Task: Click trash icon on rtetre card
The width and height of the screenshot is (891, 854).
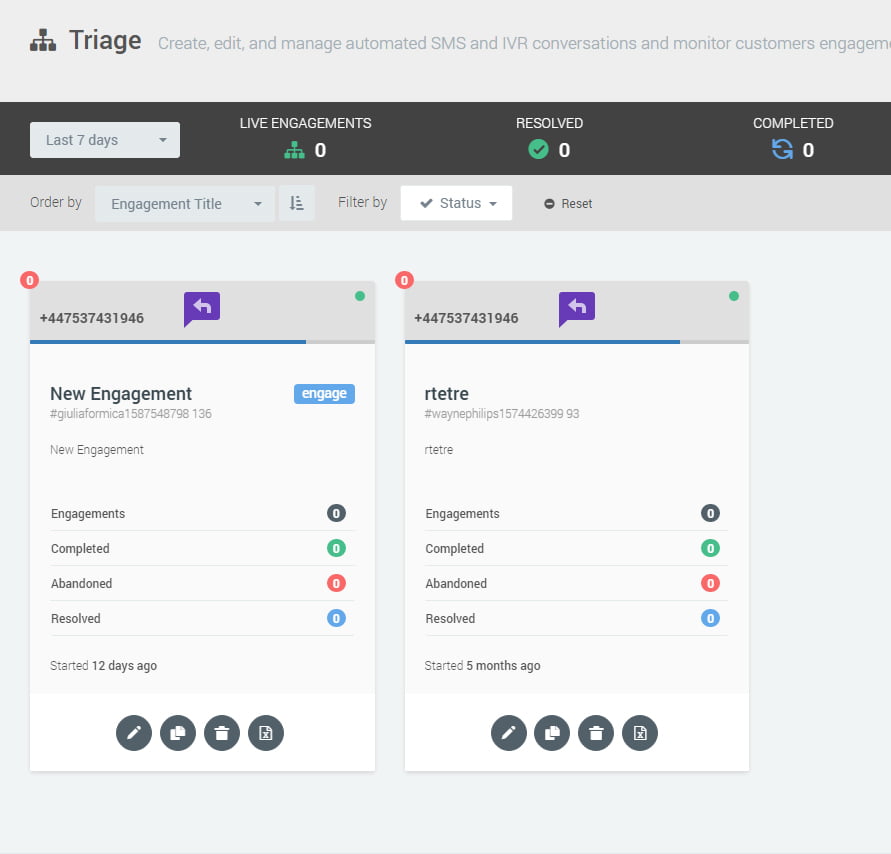Action: click(x=596, y=733)
